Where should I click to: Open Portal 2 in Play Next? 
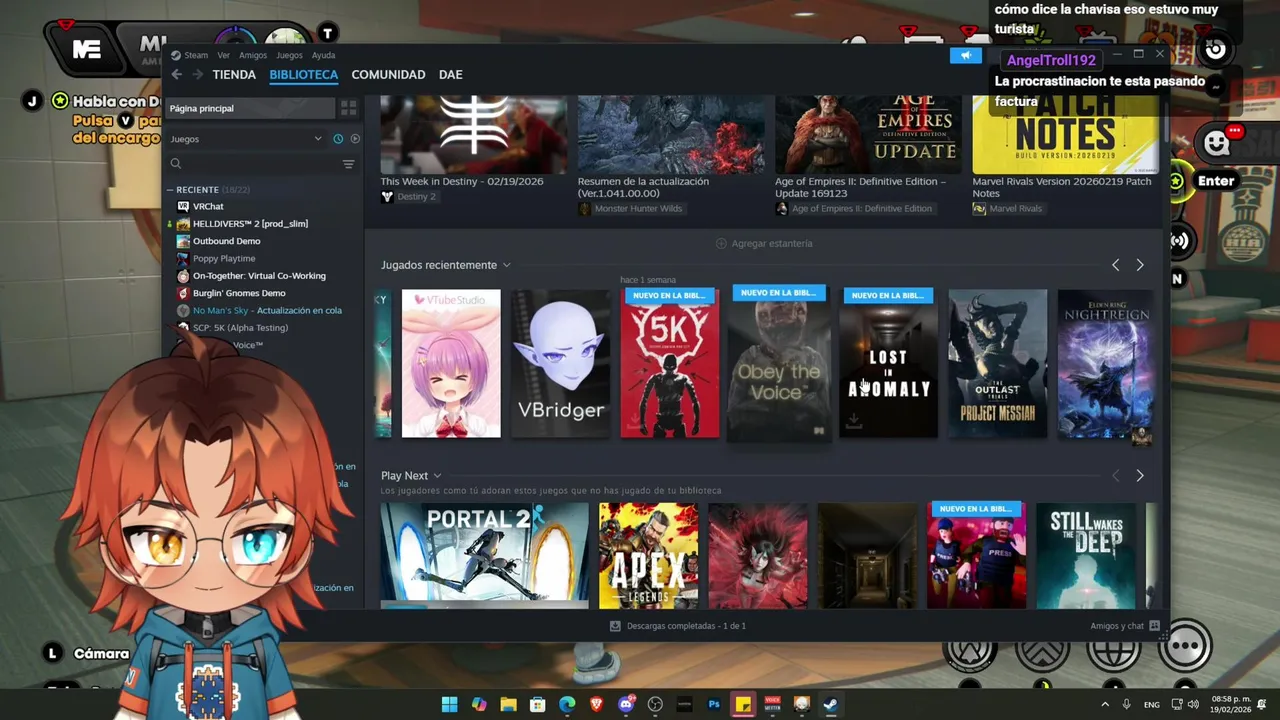[484, 556]
